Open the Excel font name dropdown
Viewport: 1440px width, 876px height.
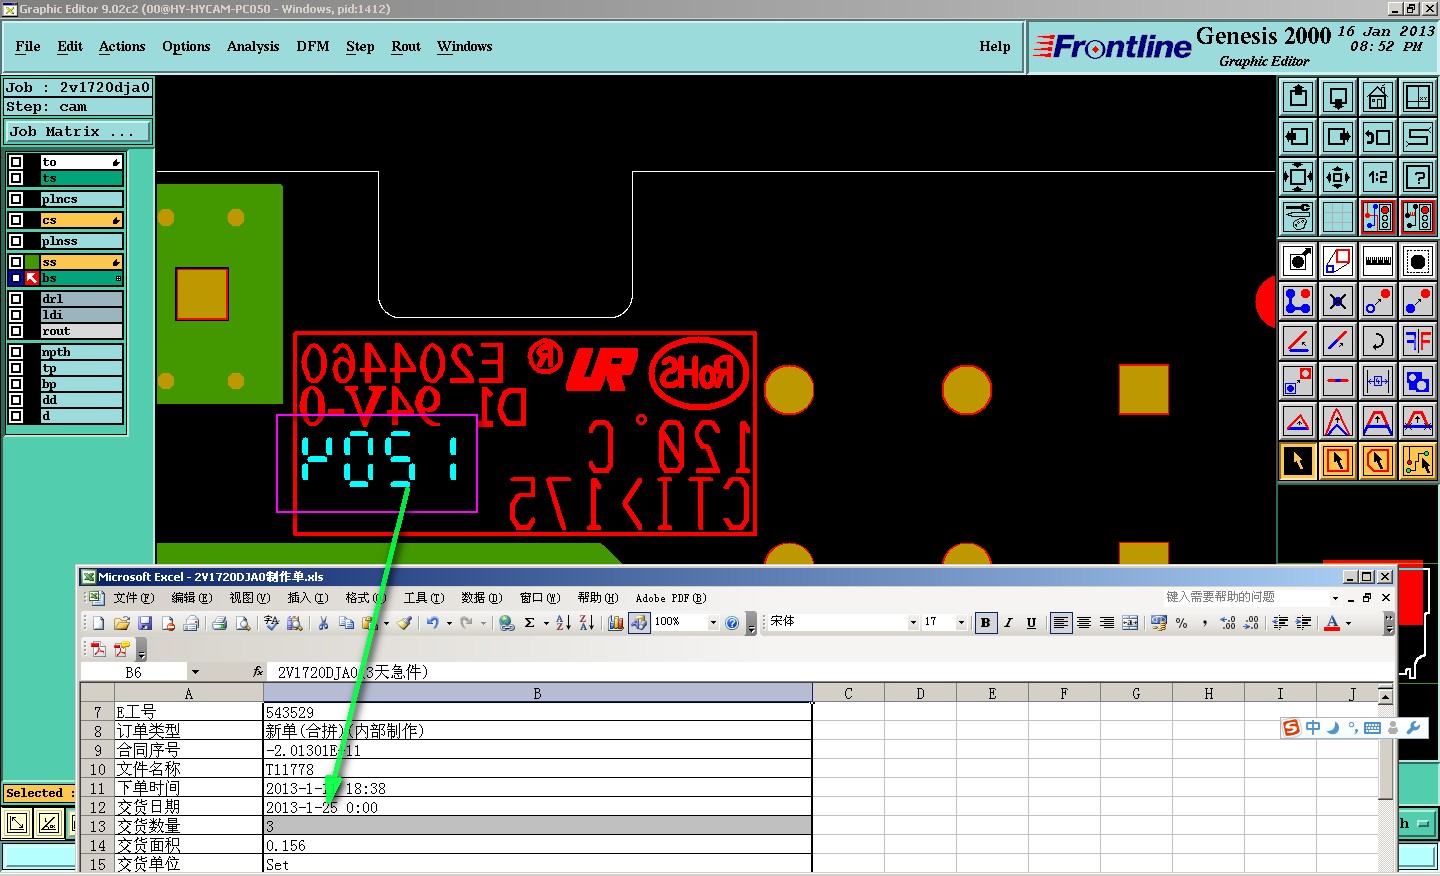tap(913, 622)
